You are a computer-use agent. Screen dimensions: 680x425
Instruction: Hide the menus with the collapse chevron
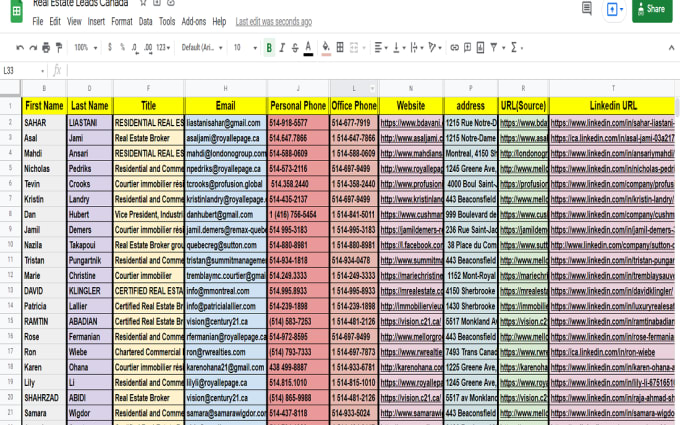coord(671,48)
